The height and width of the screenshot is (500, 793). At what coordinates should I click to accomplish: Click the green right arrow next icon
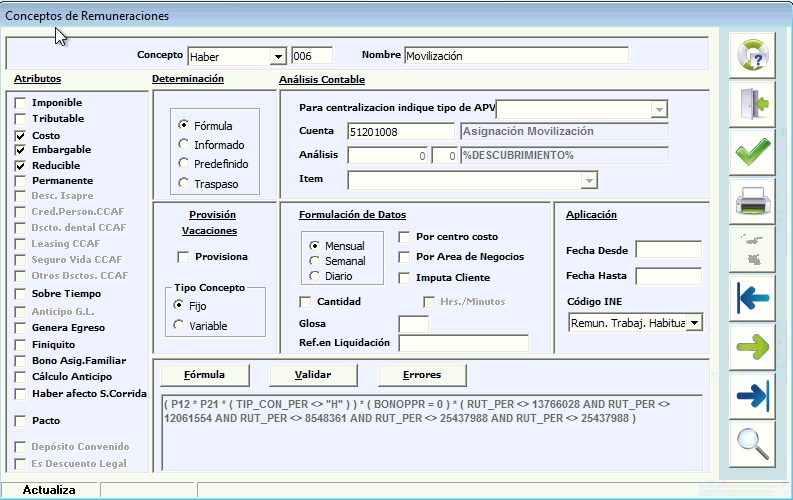pos(751,346)
